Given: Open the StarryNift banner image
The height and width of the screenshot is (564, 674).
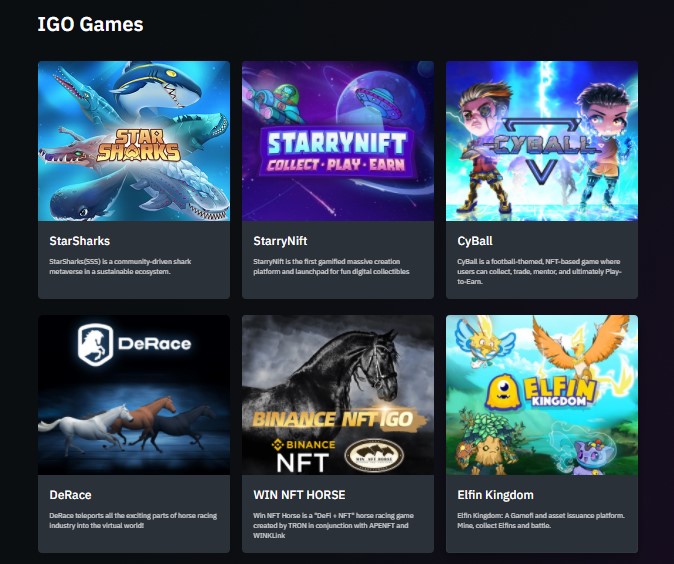Looking at the screenshot, I should tap(338, 141).
